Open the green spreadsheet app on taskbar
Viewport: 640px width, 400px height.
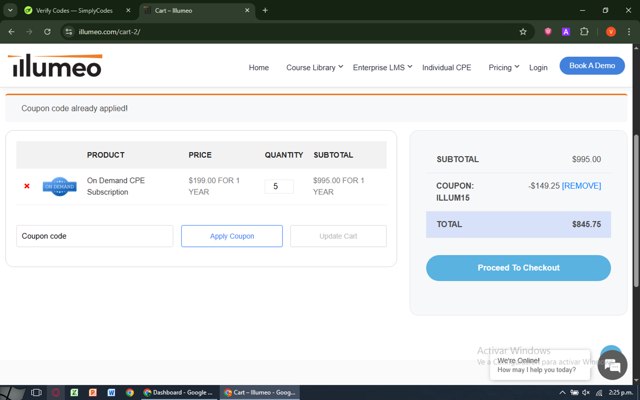(74, 393)
